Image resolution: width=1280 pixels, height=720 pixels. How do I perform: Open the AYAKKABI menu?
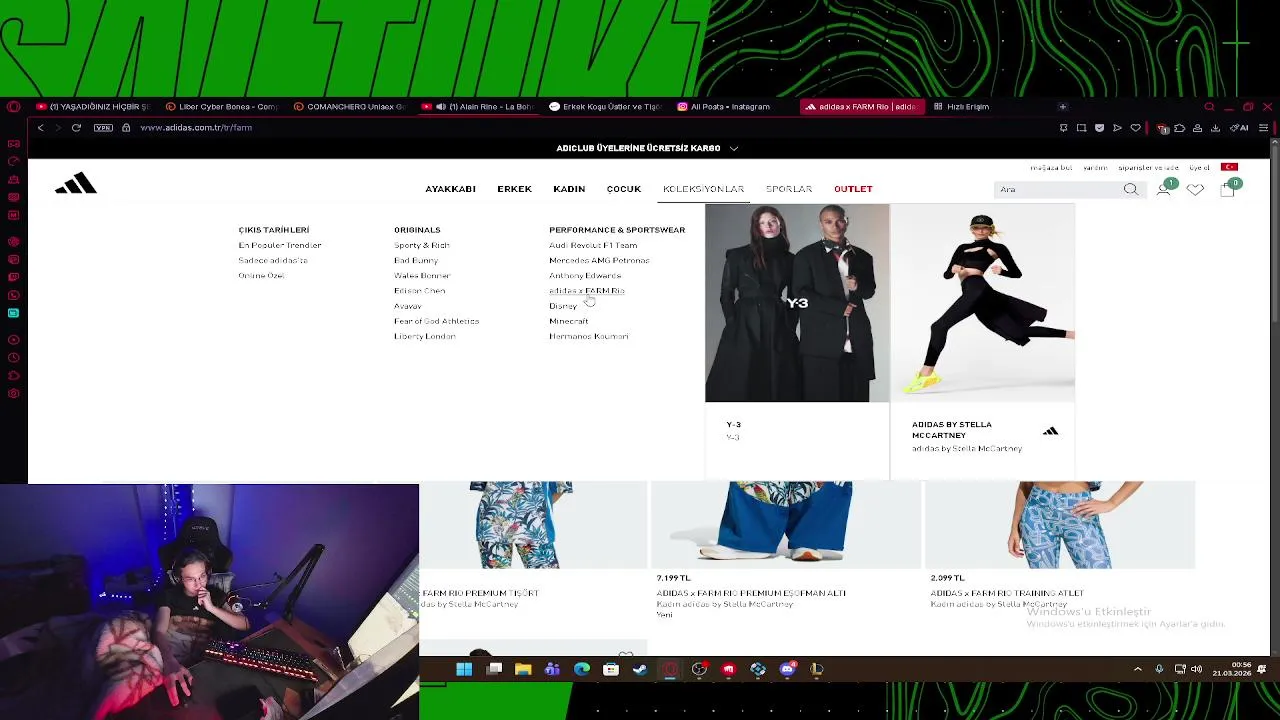[x=450, y=189]
